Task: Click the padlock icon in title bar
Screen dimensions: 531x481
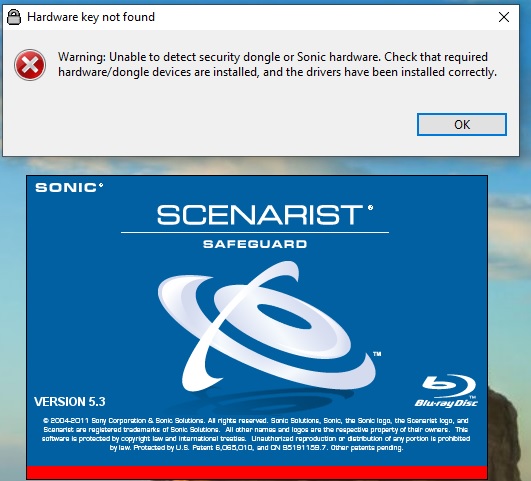Action: [14, 17]
